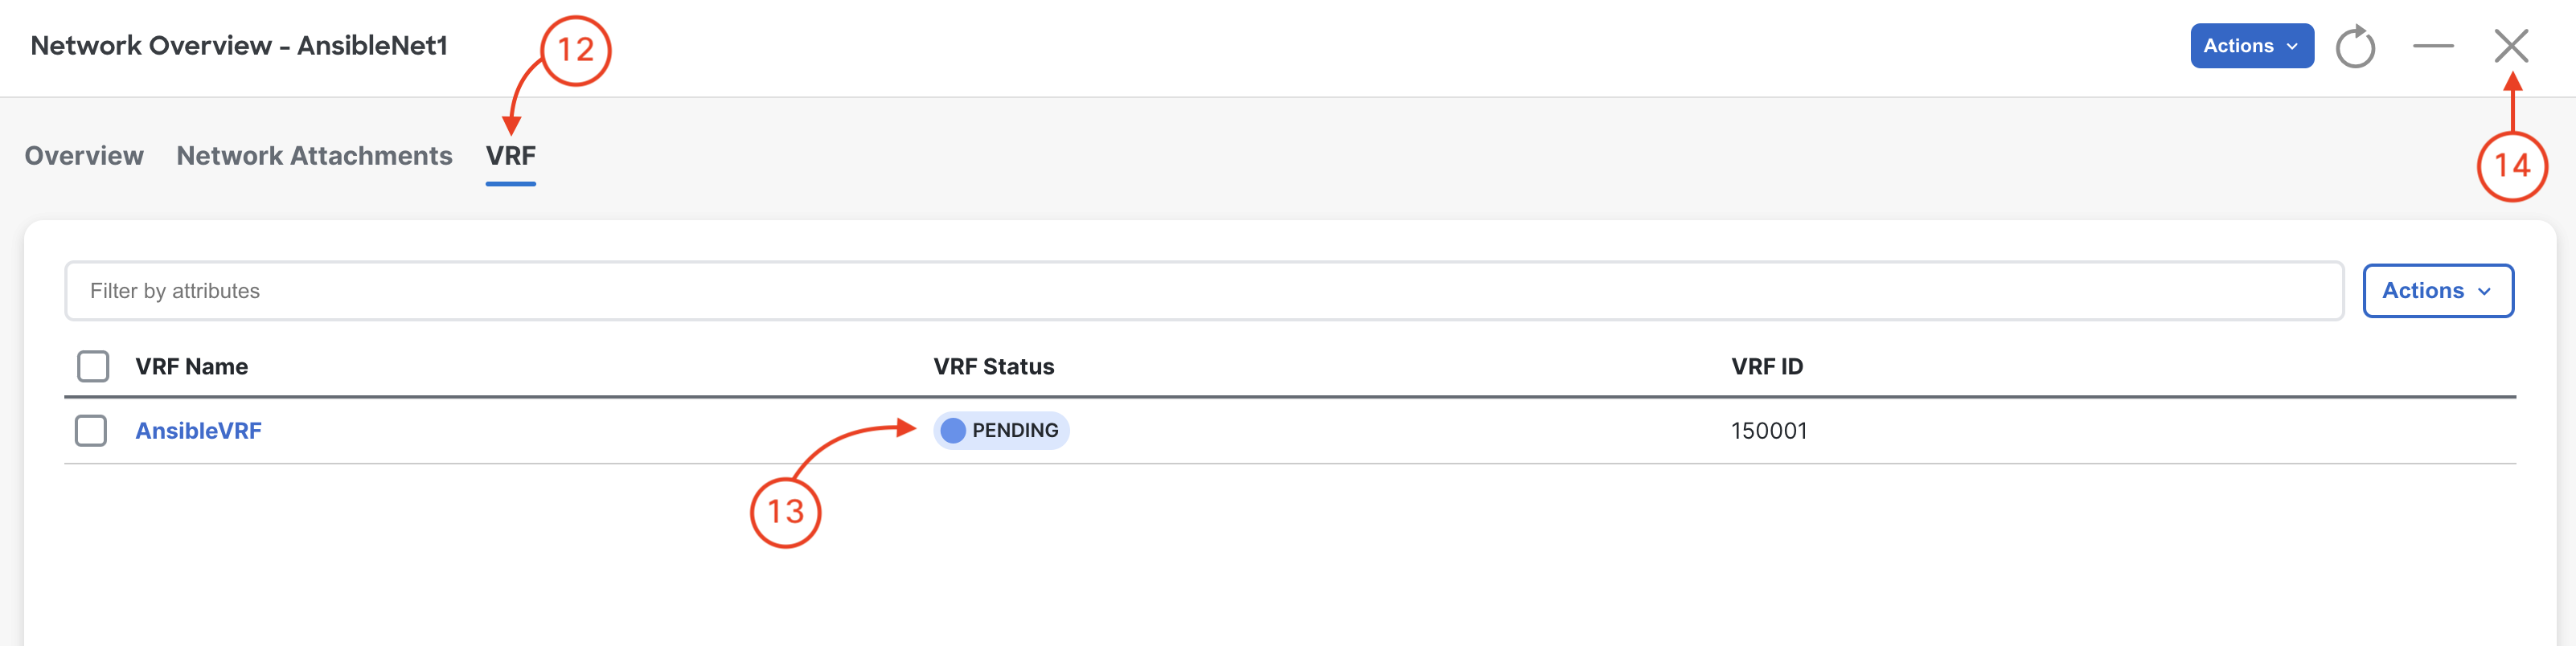2576x646 pixels.
Task: Open the AnsibleVRF link
Action: point(198,431)
